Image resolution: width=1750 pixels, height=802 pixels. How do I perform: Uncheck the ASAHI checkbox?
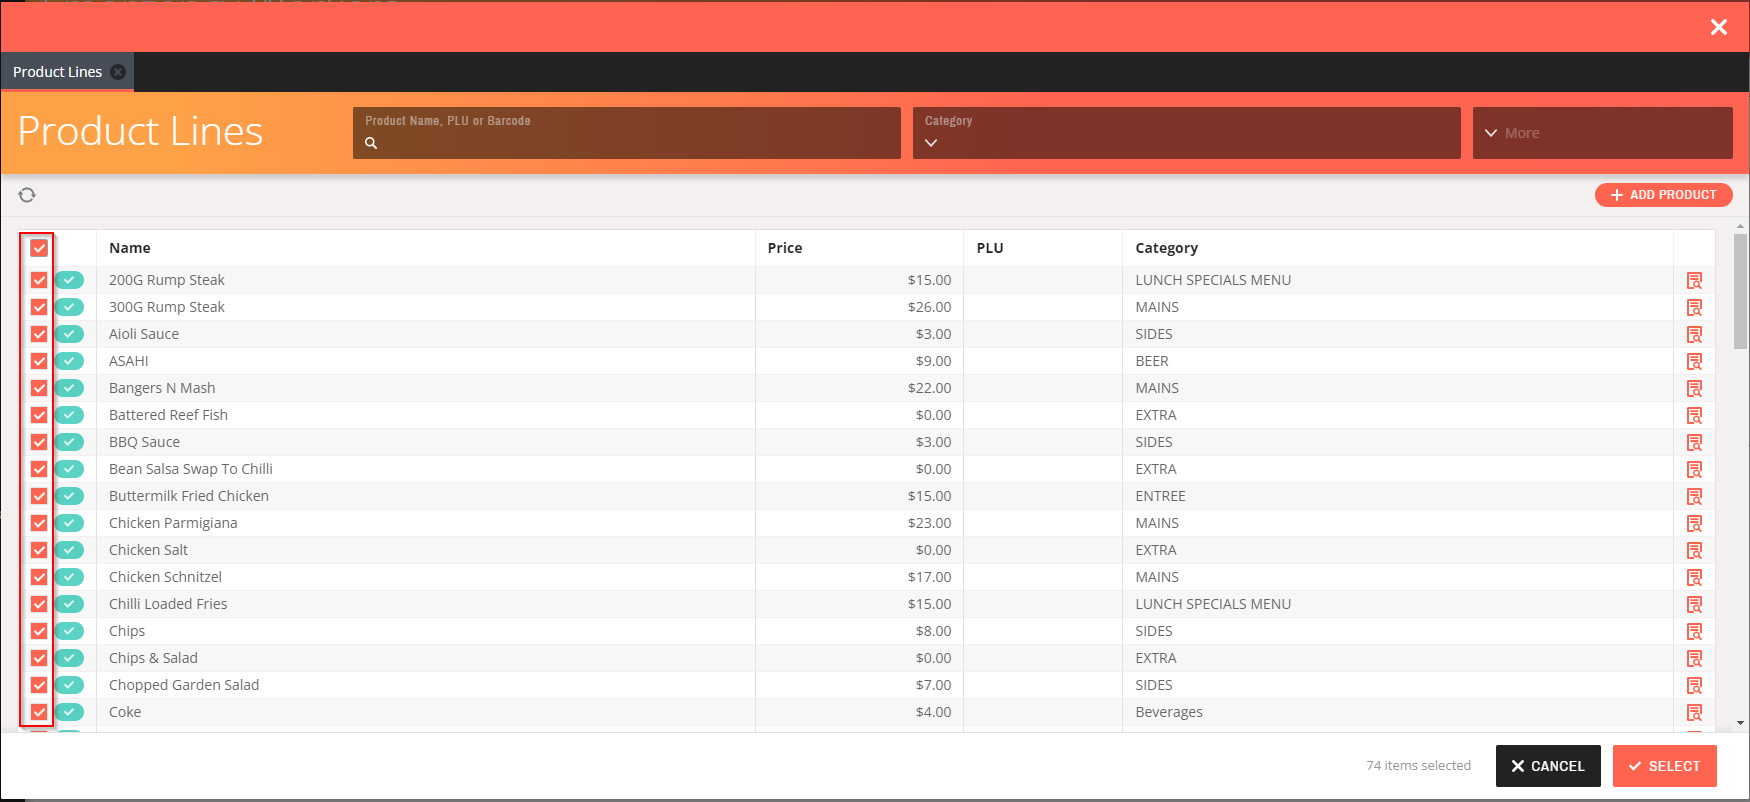39,361
